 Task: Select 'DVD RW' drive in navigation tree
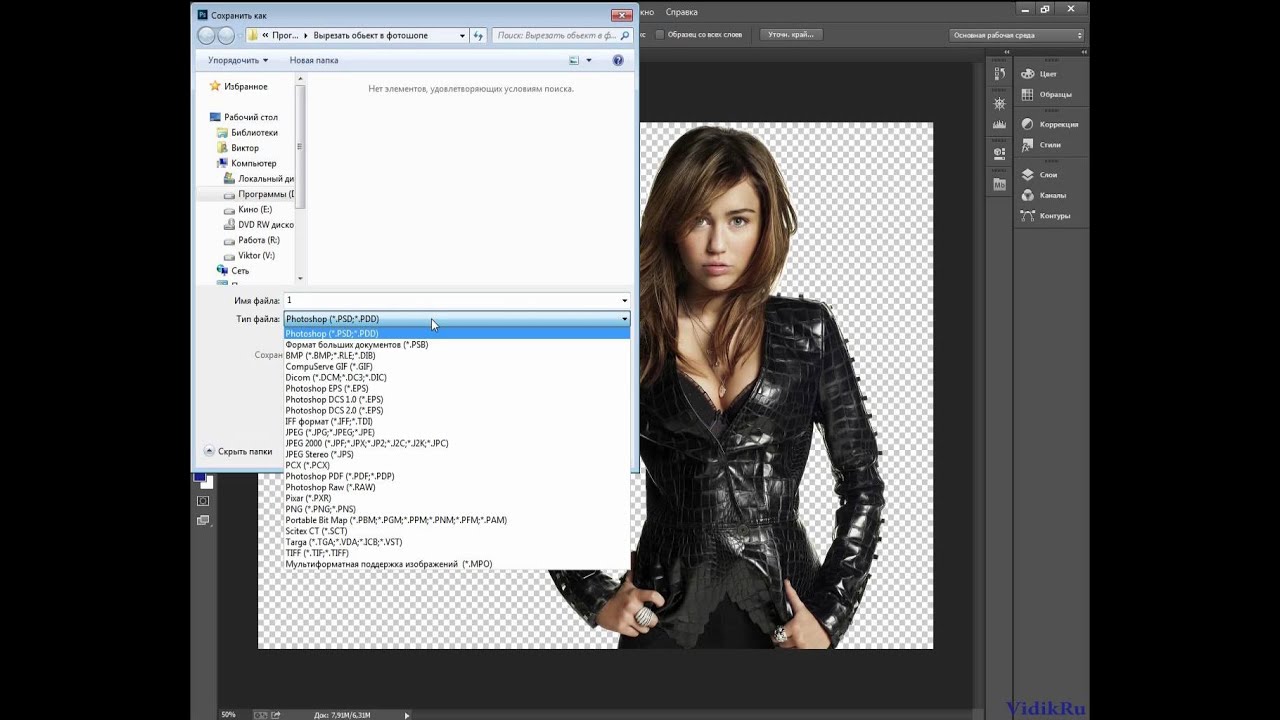tap(265, 225)
